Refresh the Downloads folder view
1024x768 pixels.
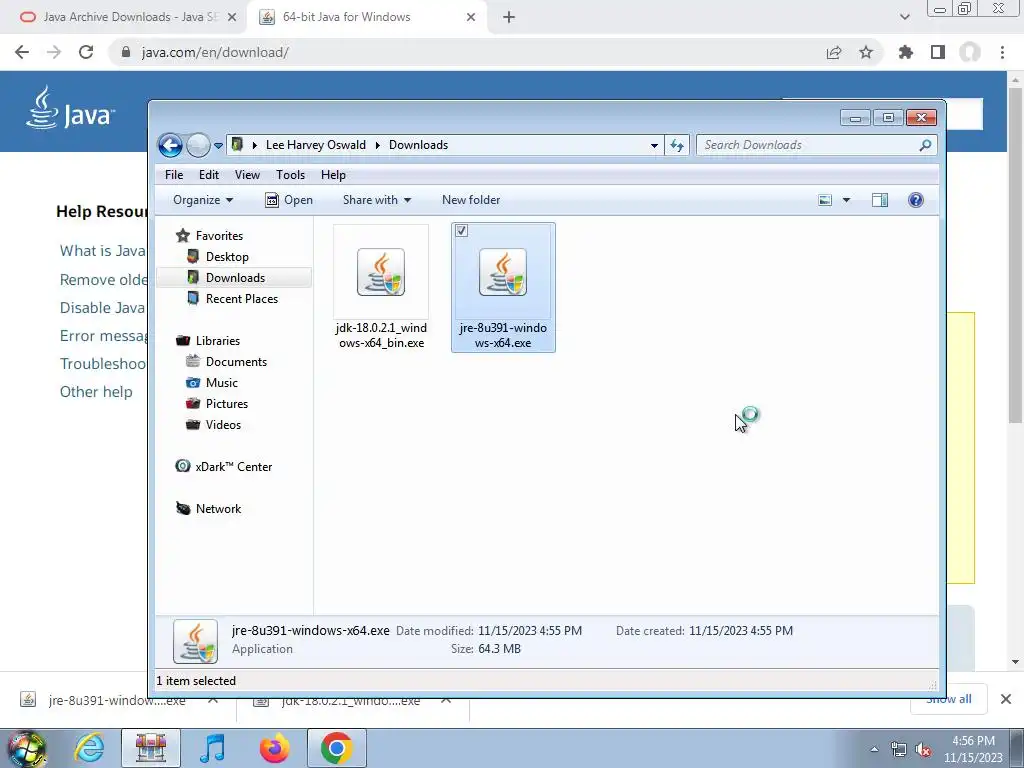677,146
